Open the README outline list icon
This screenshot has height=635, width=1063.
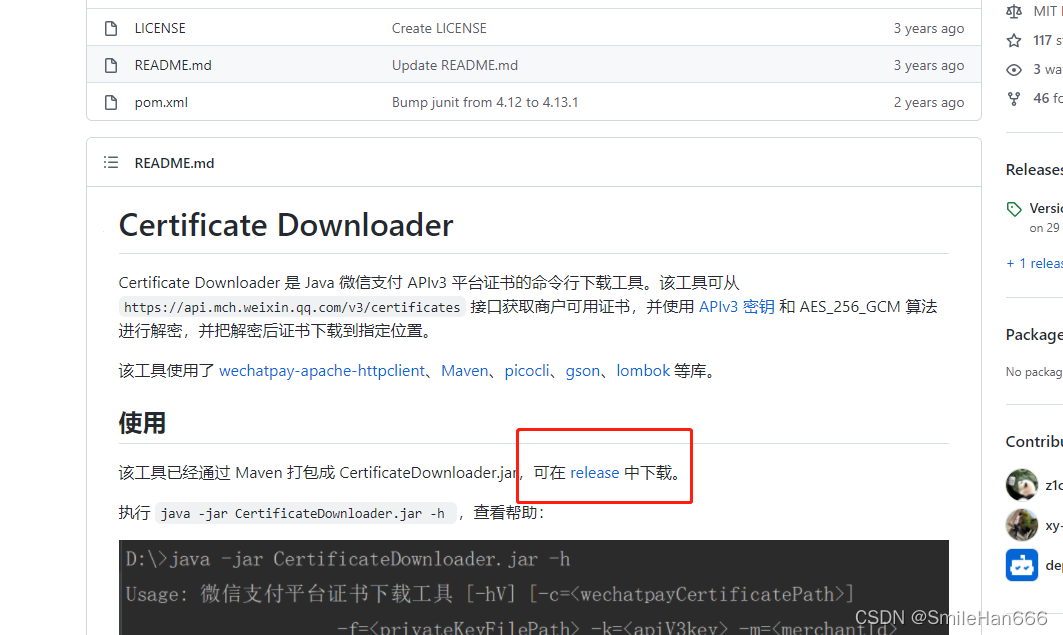[x=111, y=163]
